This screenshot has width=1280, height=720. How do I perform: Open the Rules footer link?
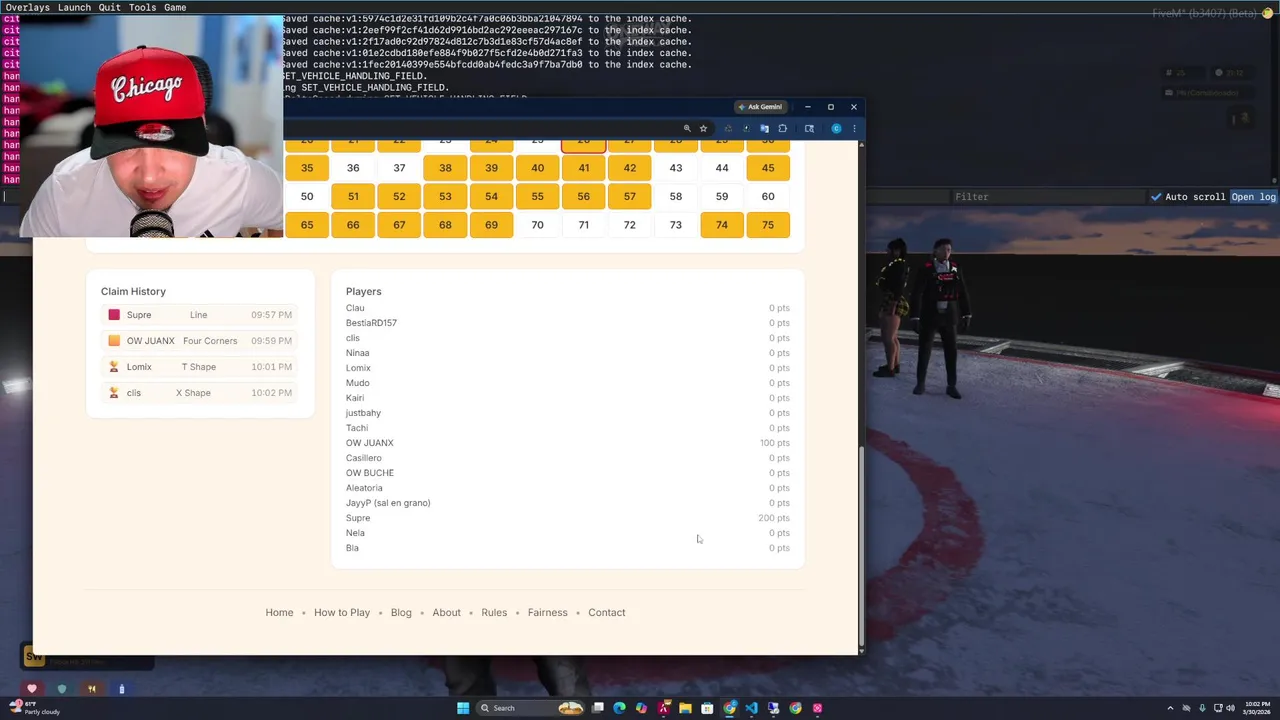click(494, 613)
